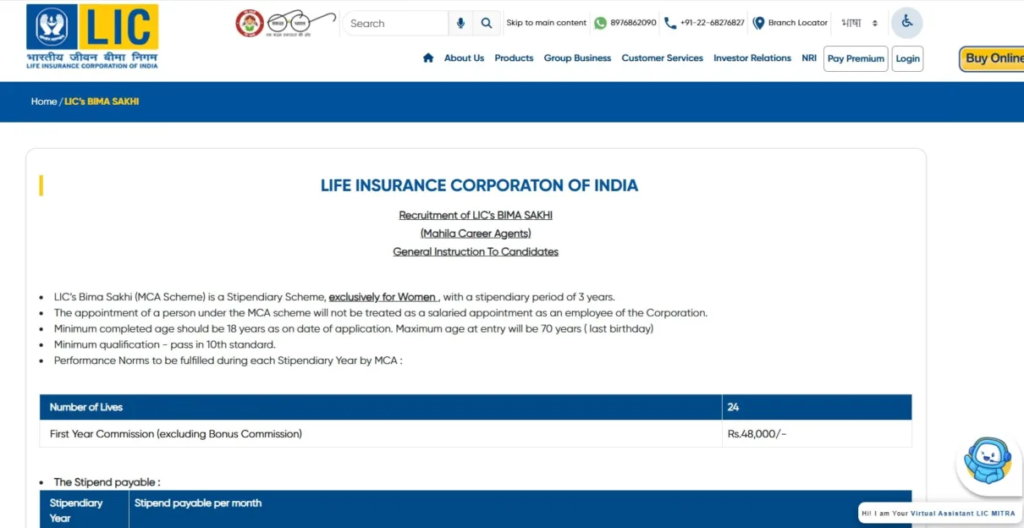Click the phone handset icon
This screenshot has width=1024, height=528.
[670, 23]
